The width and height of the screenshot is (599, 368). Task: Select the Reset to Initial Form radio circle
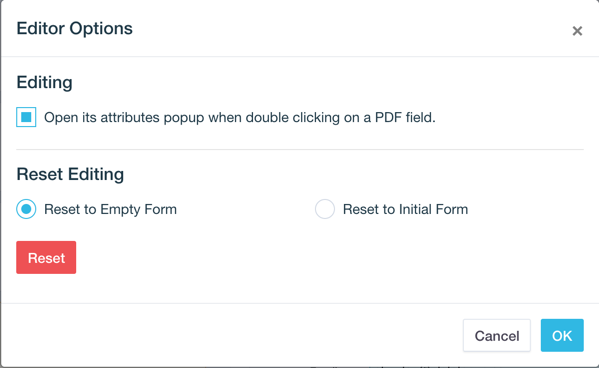325,209
